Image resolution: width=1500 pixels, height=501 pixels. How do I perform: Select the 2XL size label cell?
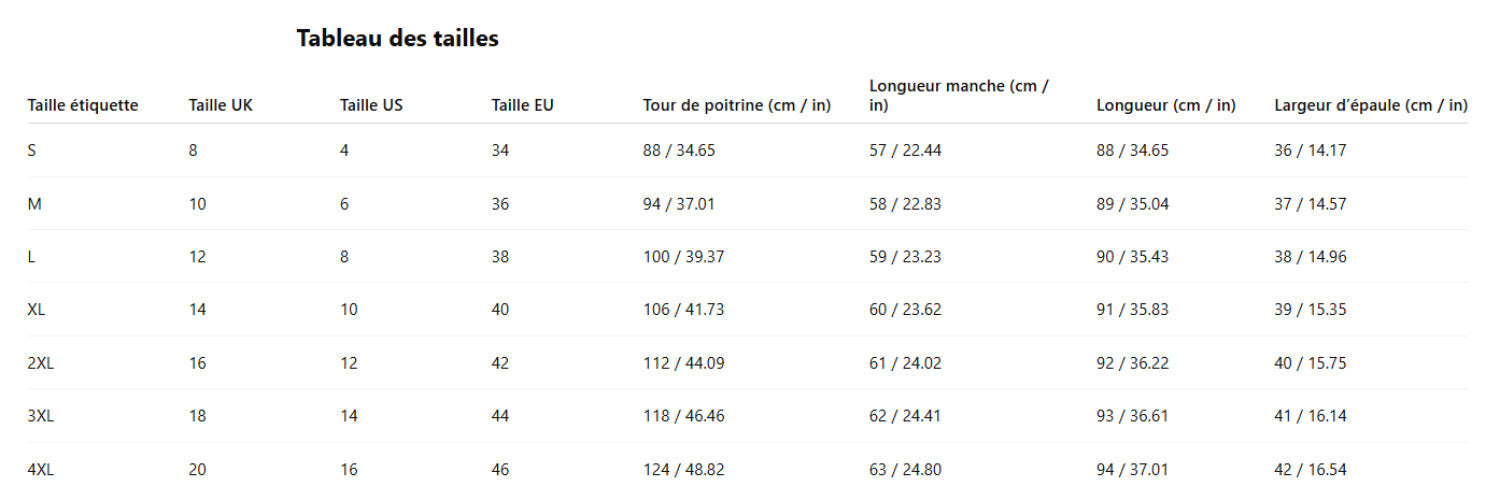(40, 363)
